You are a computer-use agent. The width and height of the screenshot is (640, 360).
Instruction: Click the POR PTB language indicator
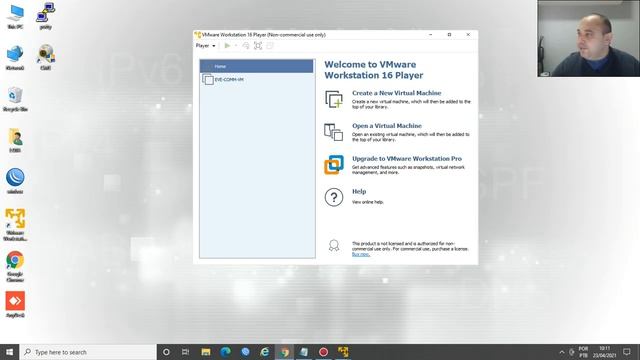[583, 352]
